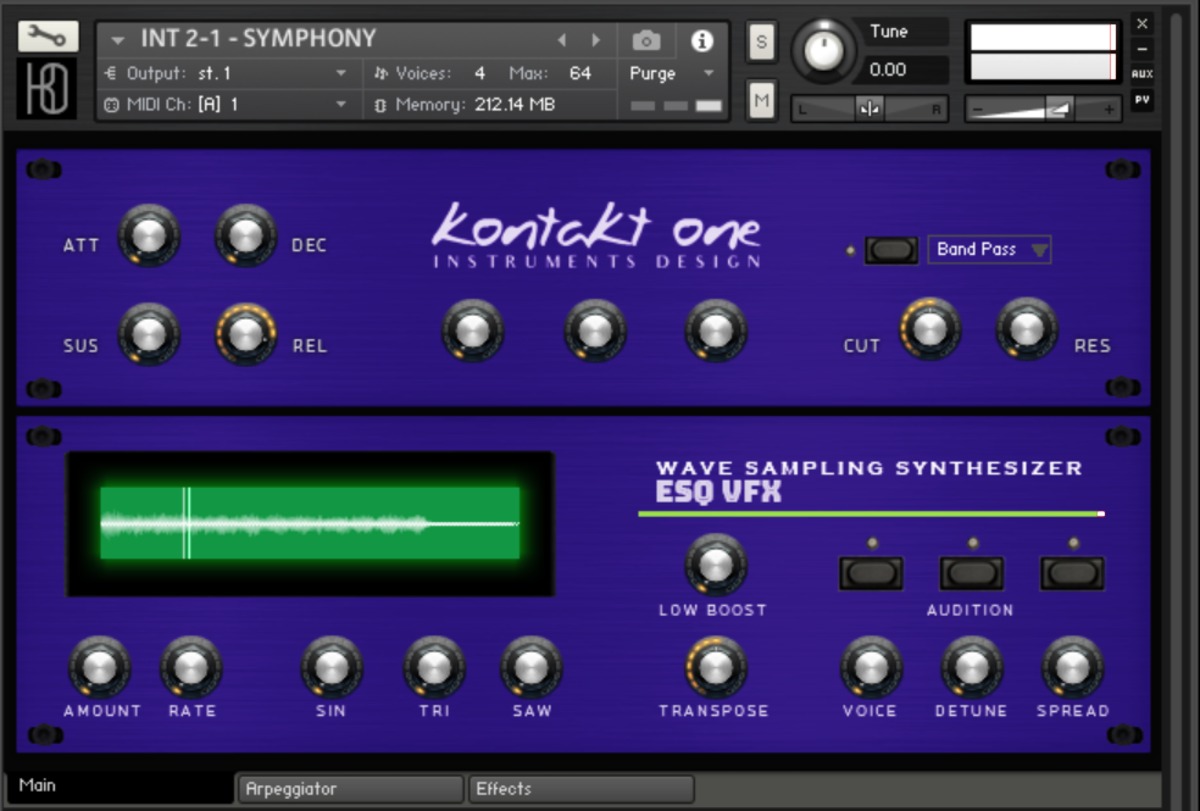Select next instrument preset arrow

pyautogui.click(x=596, y=40)
